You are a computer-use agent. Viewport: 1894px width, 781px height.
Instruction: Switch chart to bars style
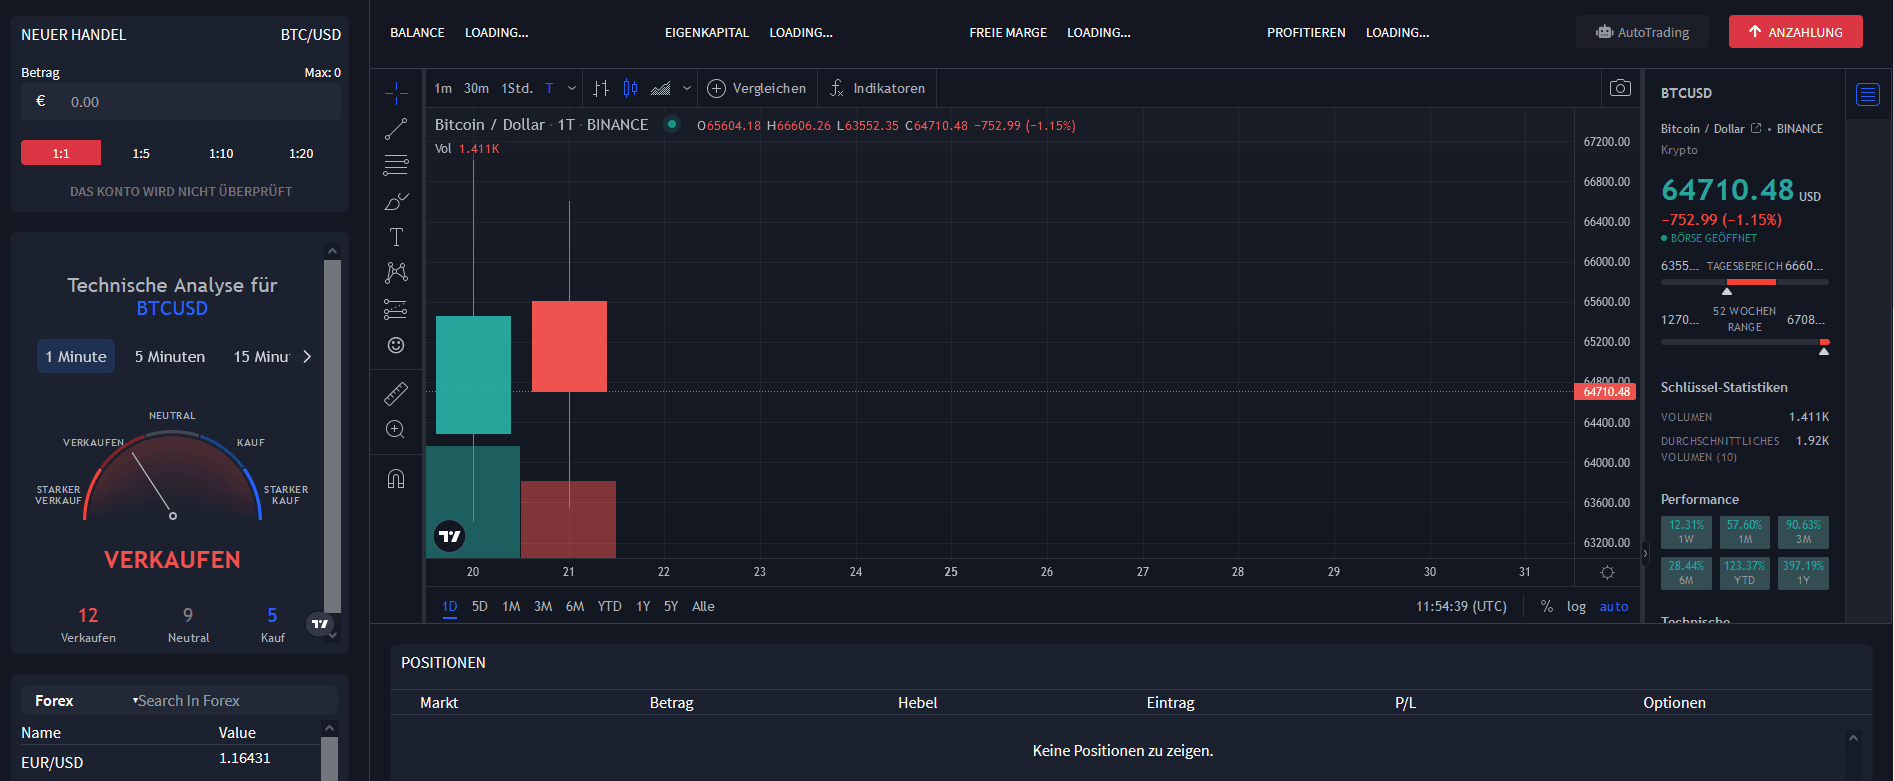click(x=601, y=88)
